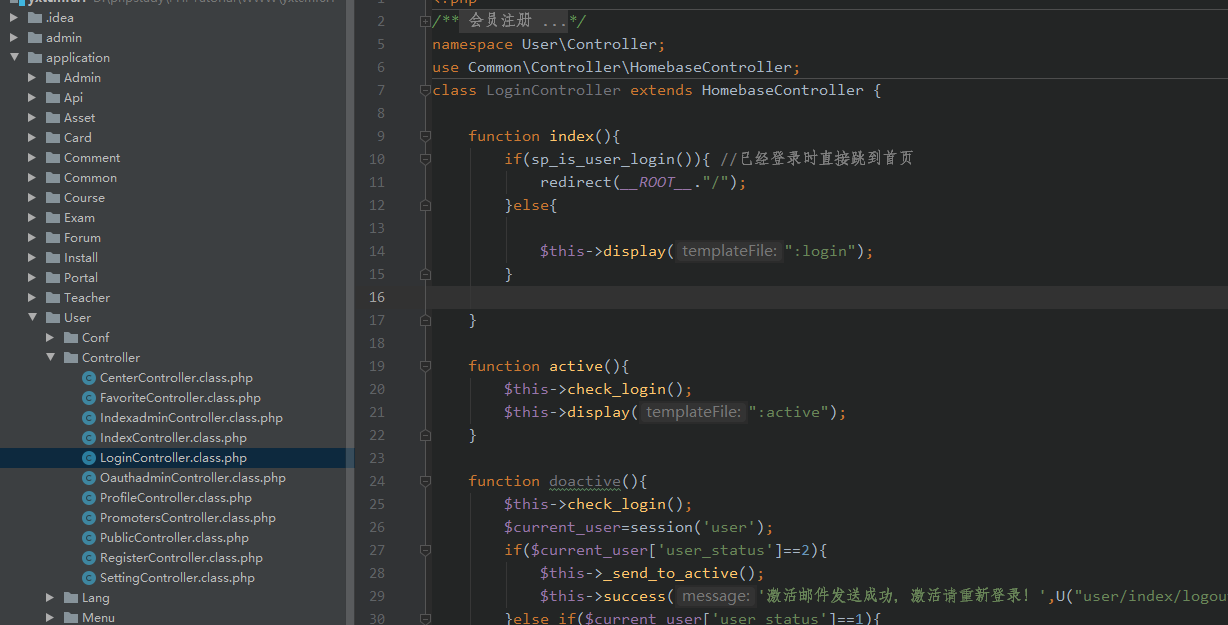Click the PromotersController.class.php class icon

[89, 518]
